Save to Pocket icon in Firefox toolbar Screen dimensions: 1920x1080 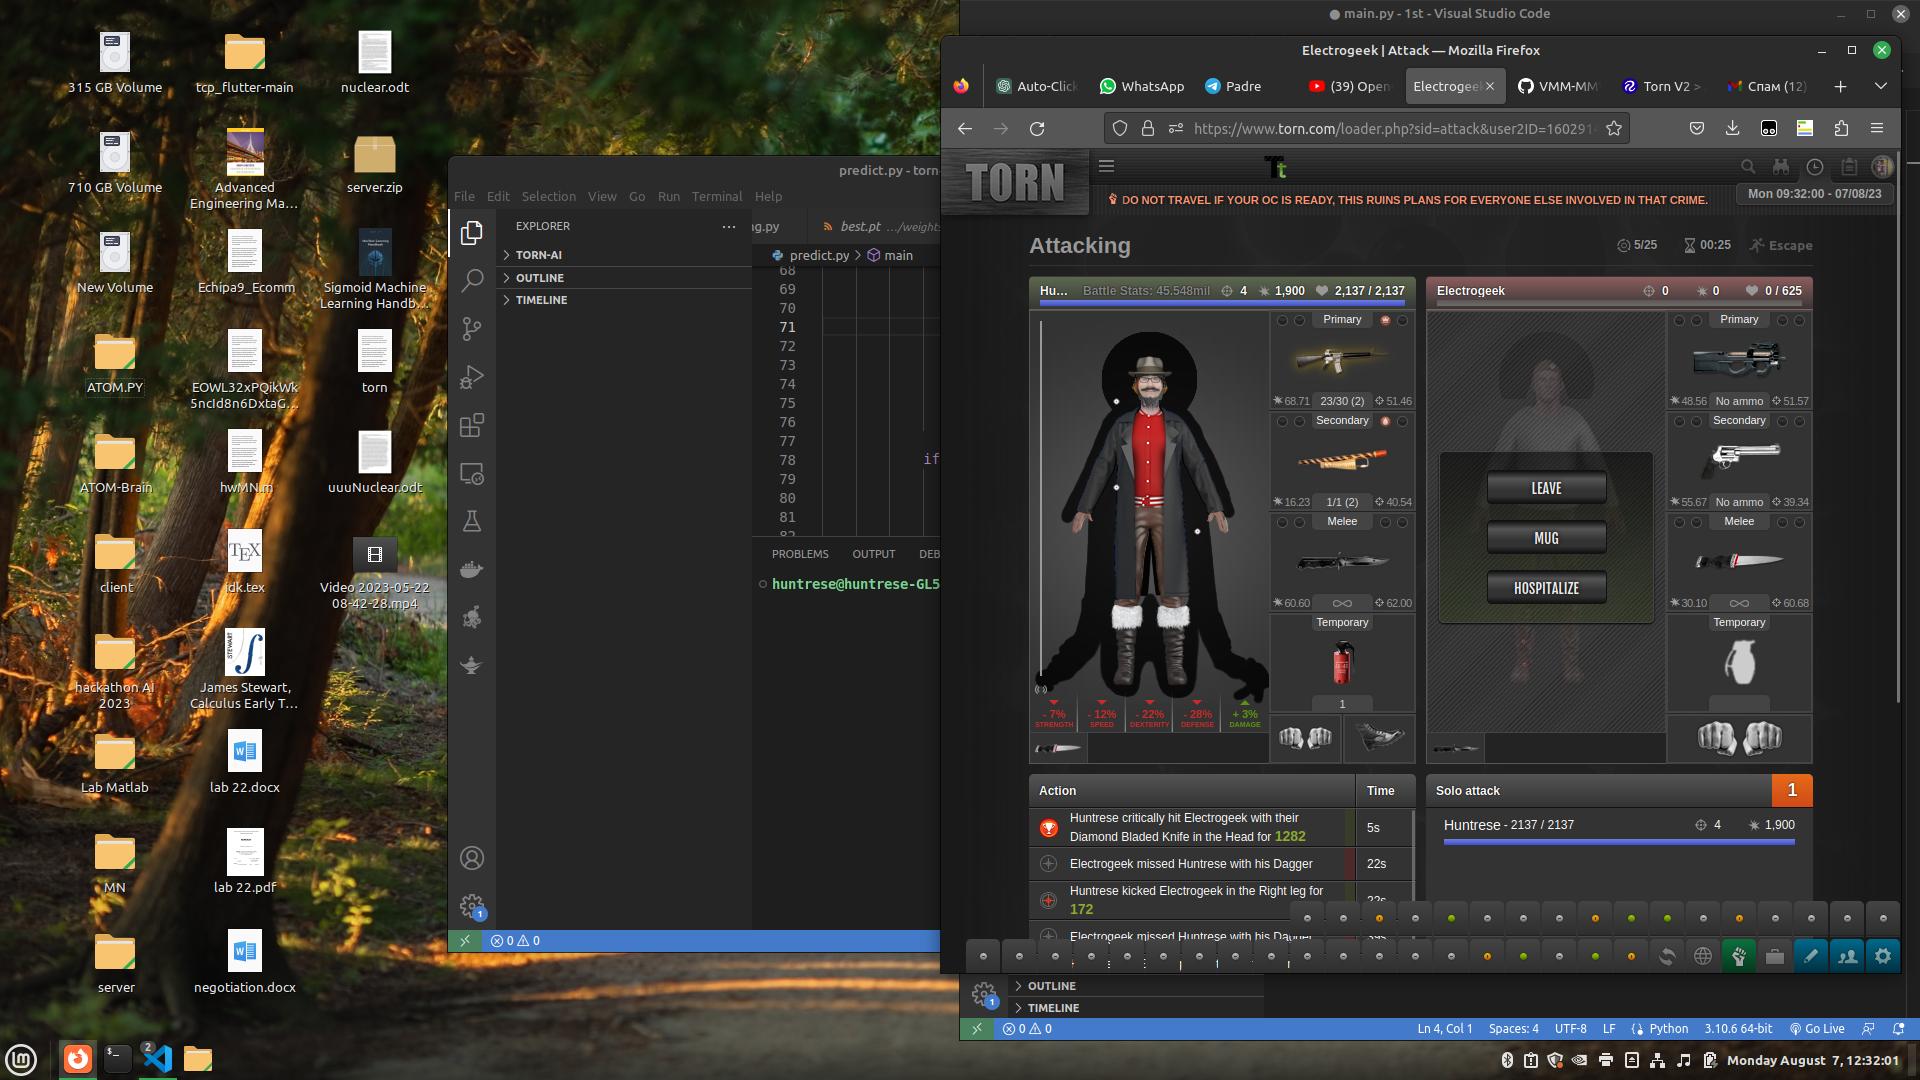coord(1697,128)
